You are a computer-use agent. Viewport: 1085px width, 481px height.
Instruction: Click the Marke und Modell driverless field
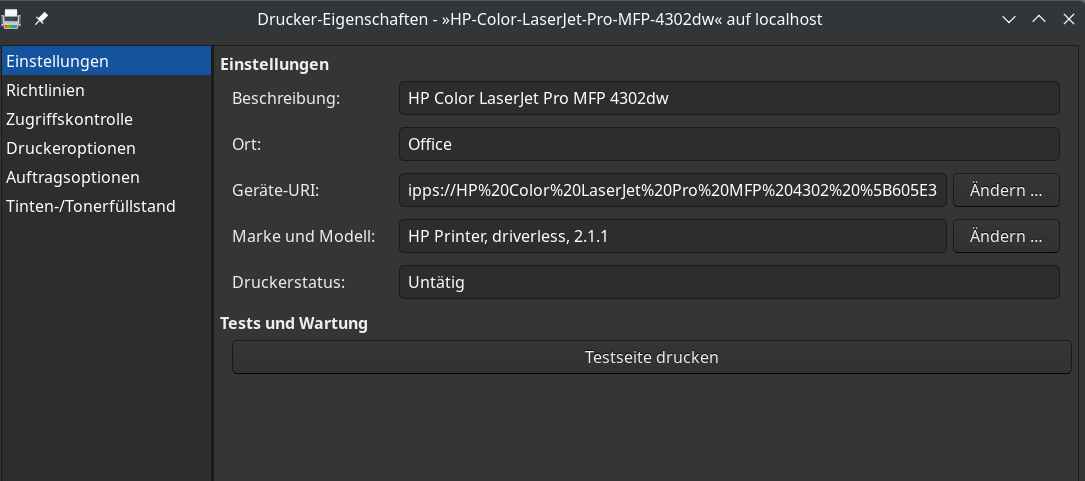[673, 236]
